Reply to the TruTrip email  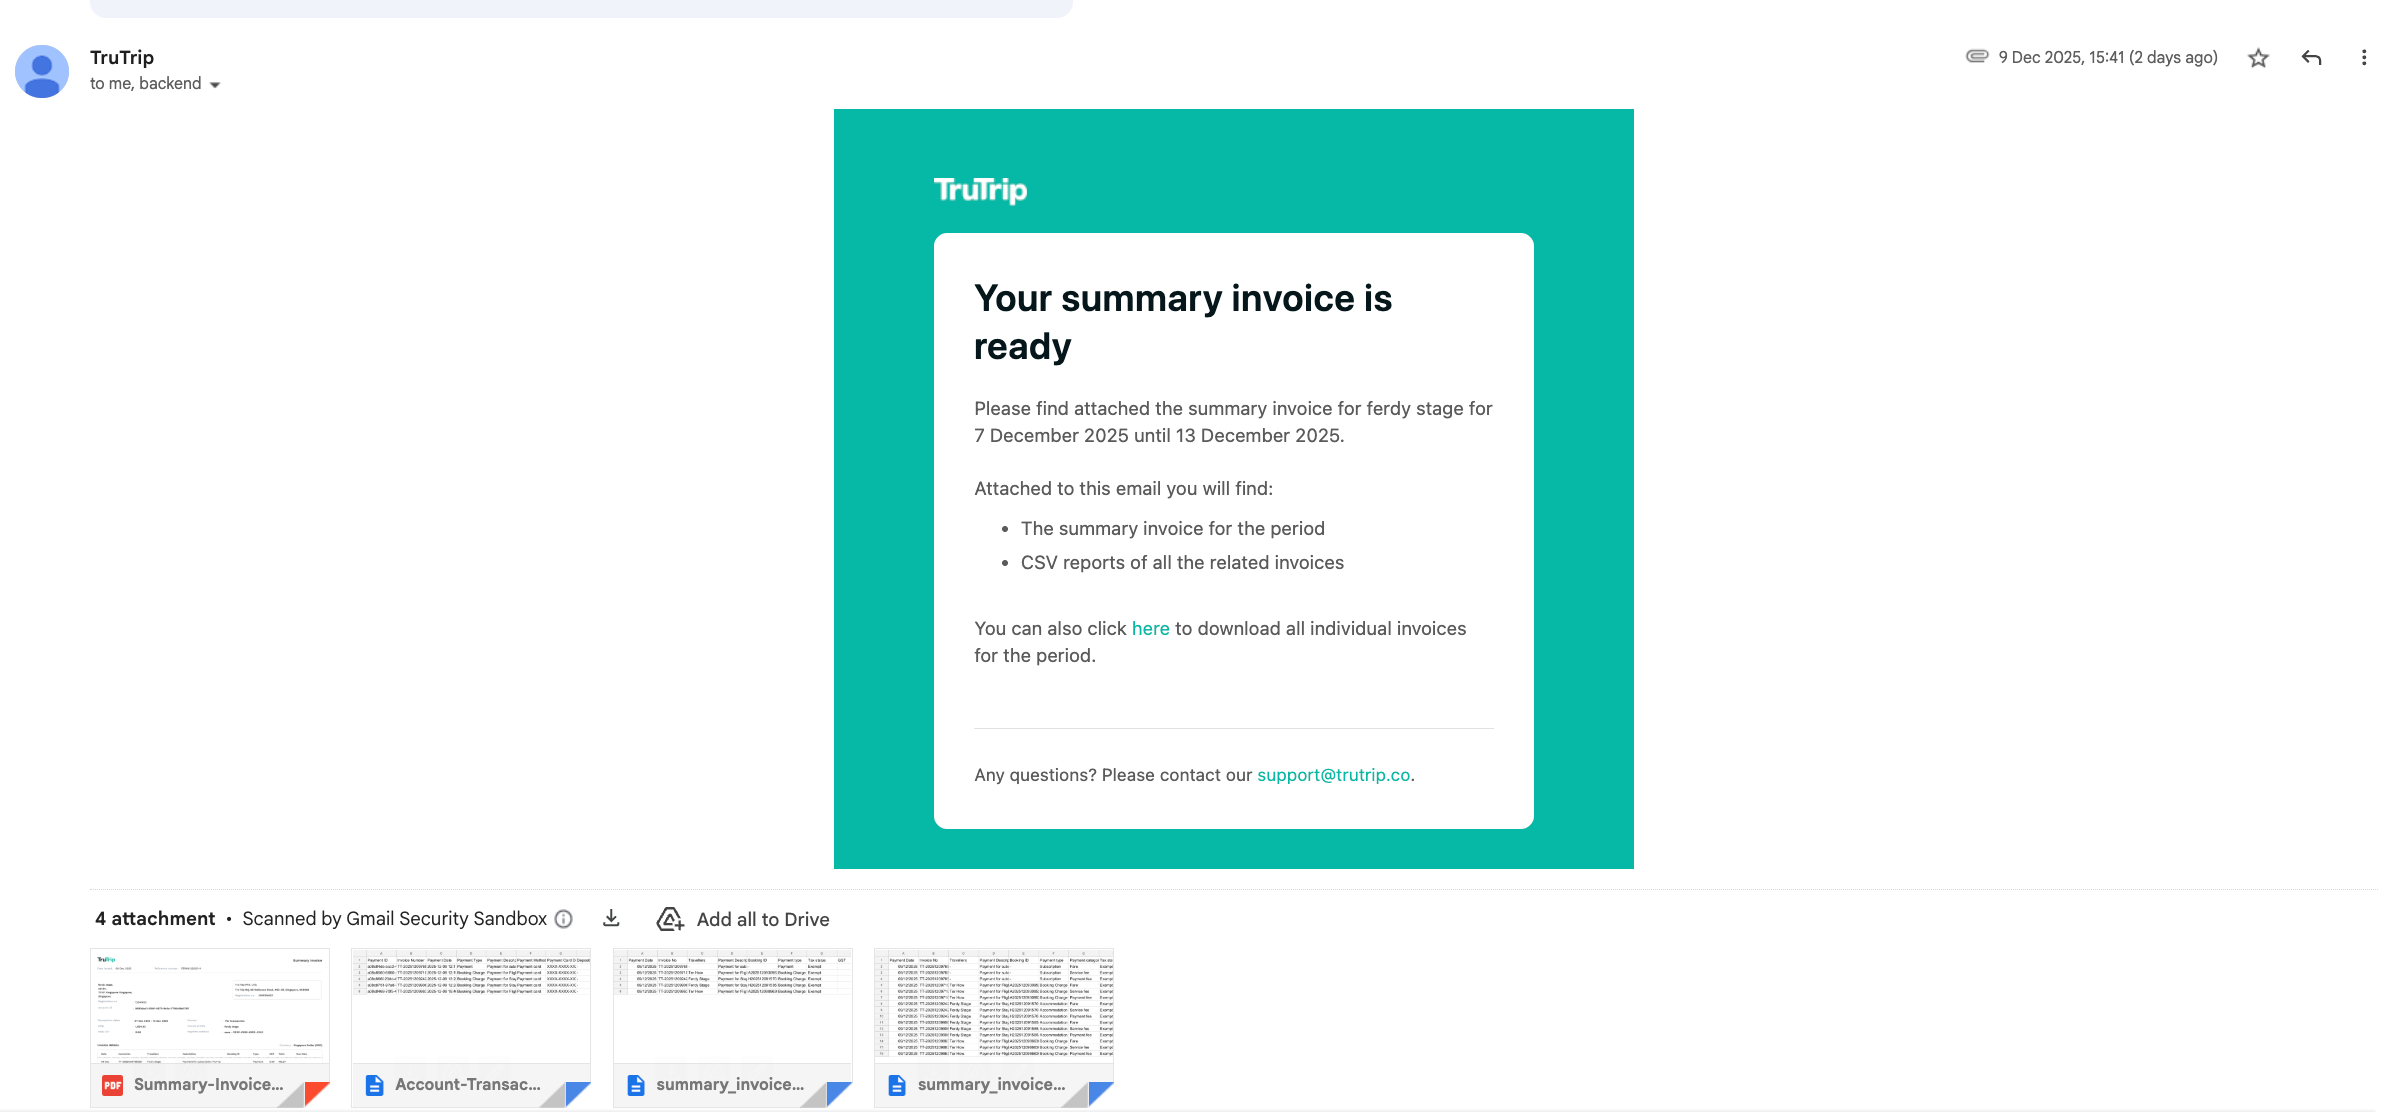pos(2311,58)
